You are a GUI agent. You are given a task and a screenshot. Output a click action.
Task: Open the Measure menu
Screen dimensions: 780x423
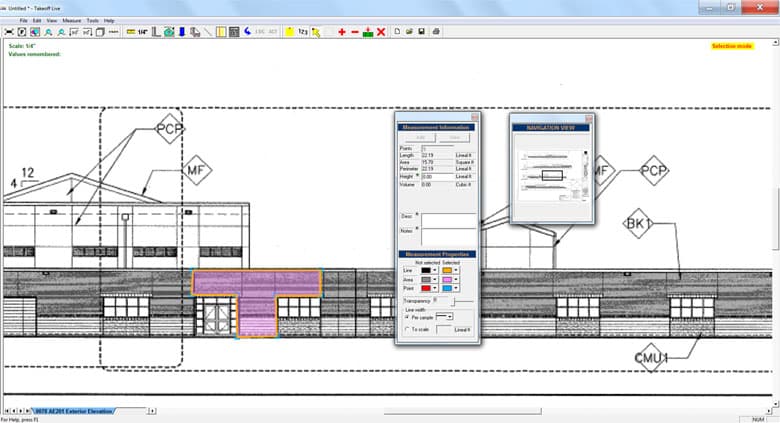[71, 20]
